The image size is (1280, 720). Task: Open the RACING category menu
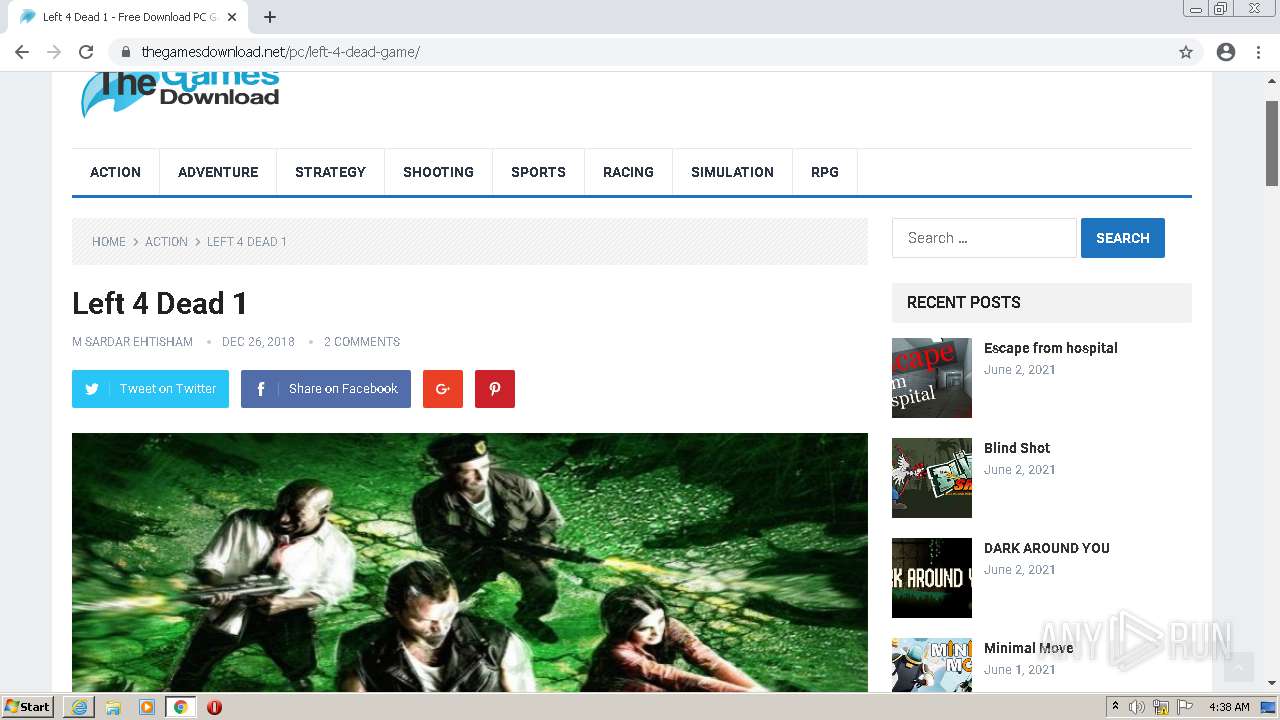628,172
